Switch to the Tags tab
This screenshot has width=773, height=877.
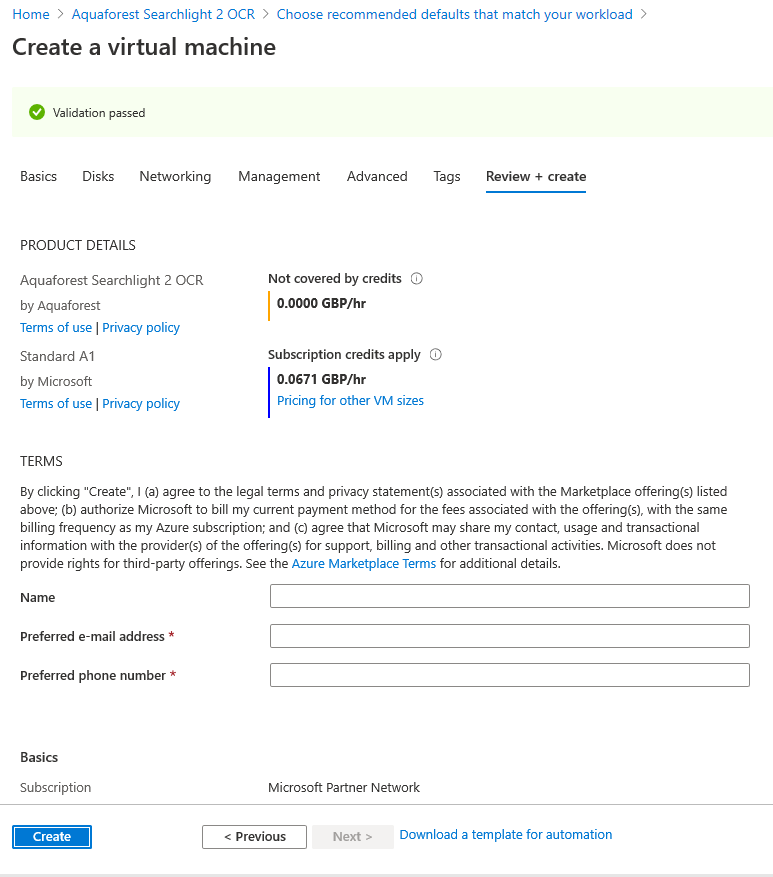click(x=447, y=176)
